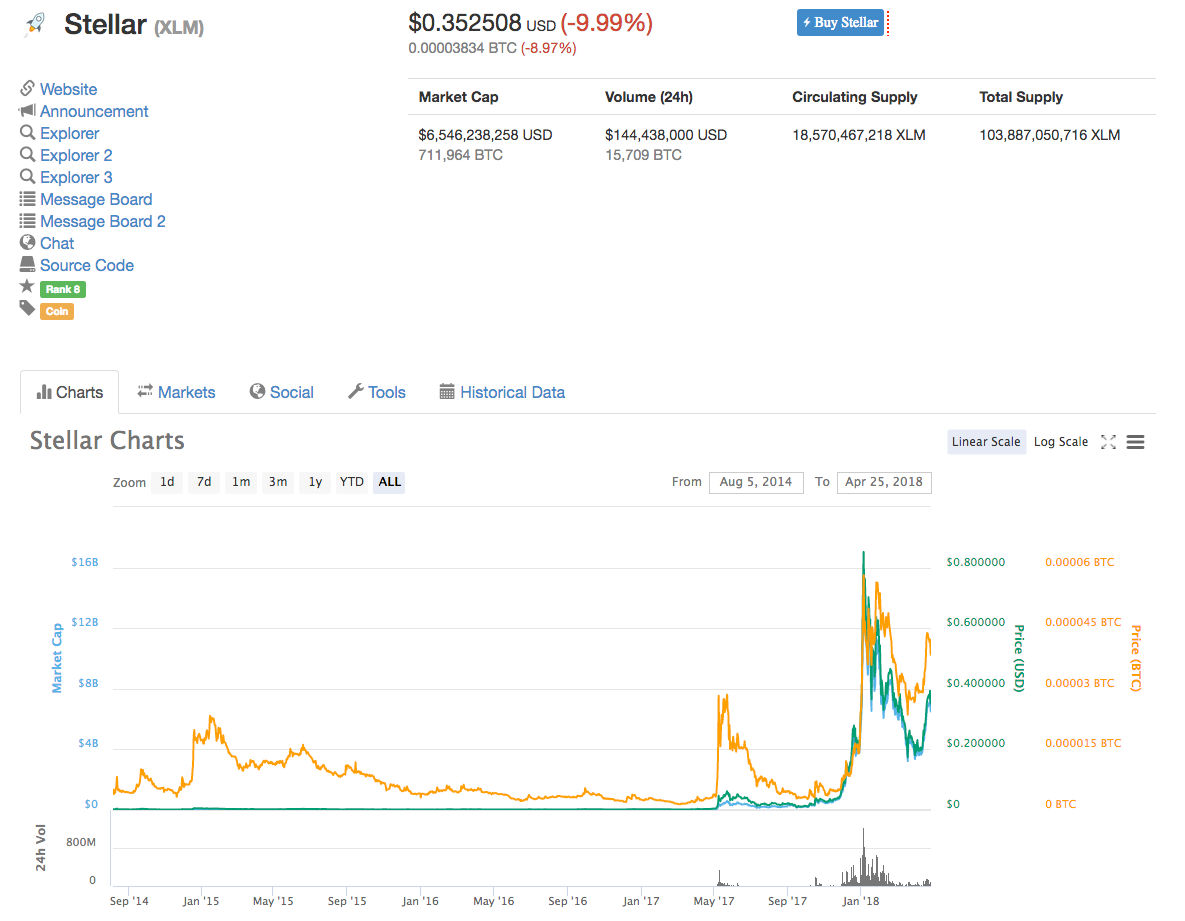
Task: Open the chart fullscreen icon
Action: (x=1108, y=442)
